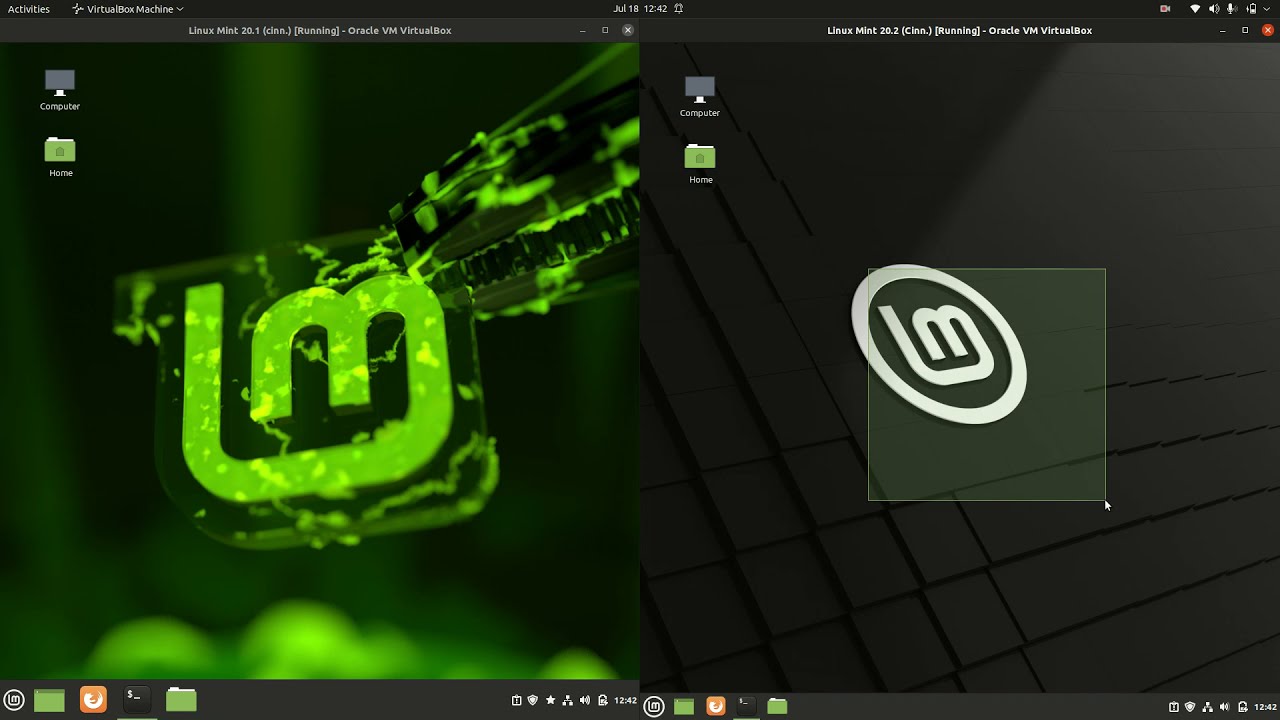This screenshot has width=1280, height=720.
Task: Click volume icon in Mint 20.2 tray
Action: click(x=1224, y=707)
